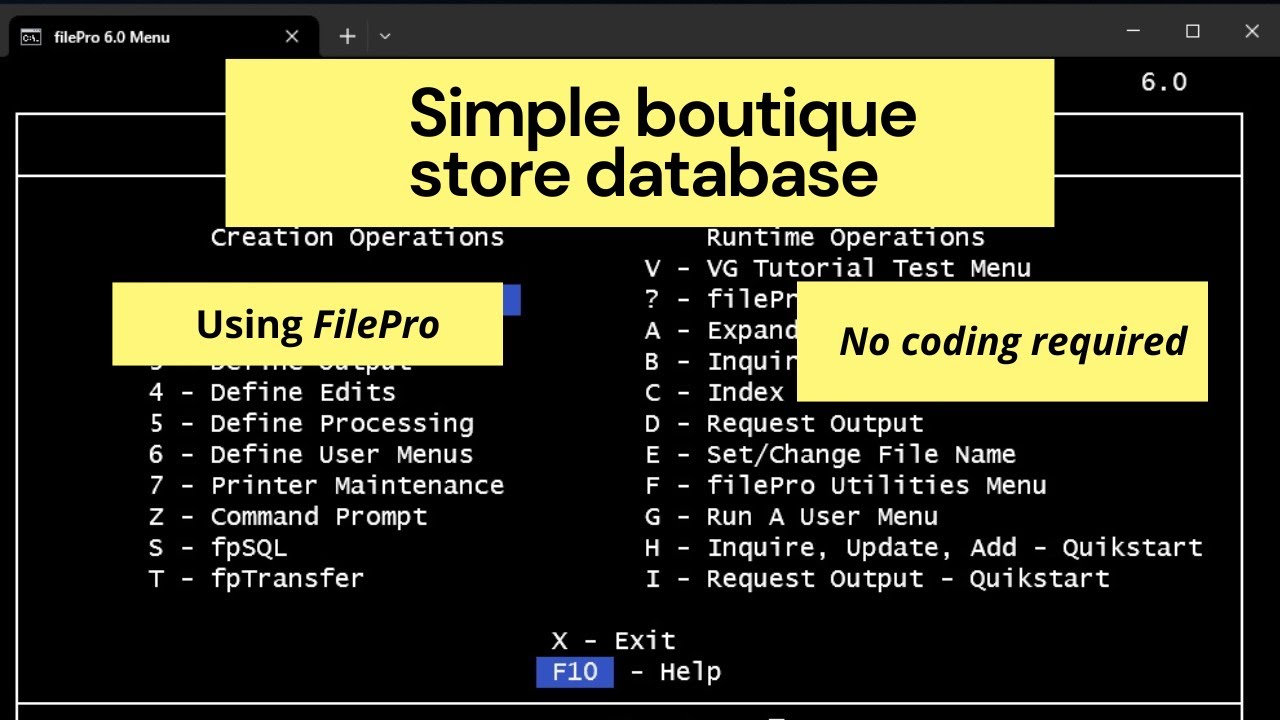
Task: Open S - fpSQL option
Action: 218,547
